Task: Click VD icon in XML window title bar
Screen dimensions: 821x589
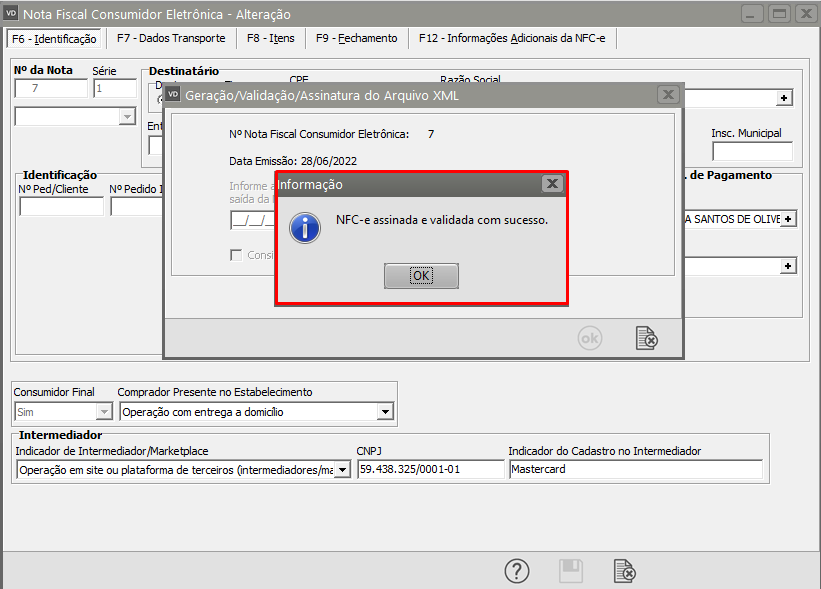Action: pyautogui.click(x=173, y=95)
